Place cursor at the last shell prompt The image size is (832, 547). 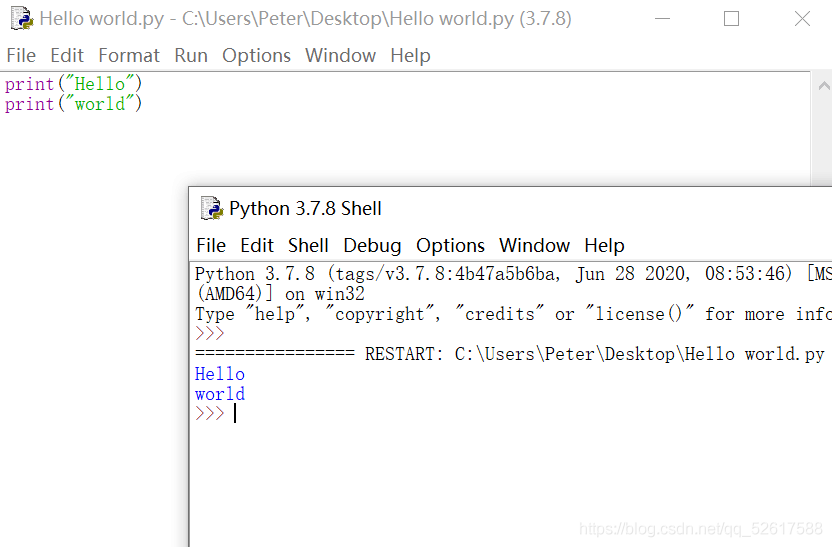tap(235, 413)
